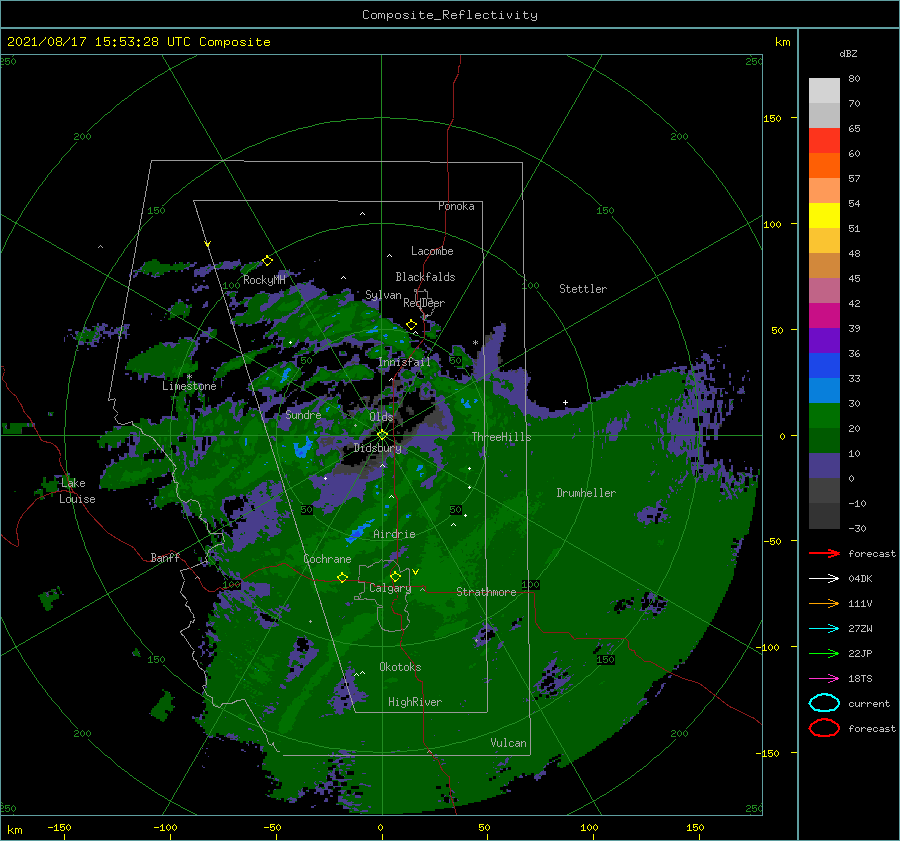
Task: Select the Vulcan label
Action: tap(508, 743)
